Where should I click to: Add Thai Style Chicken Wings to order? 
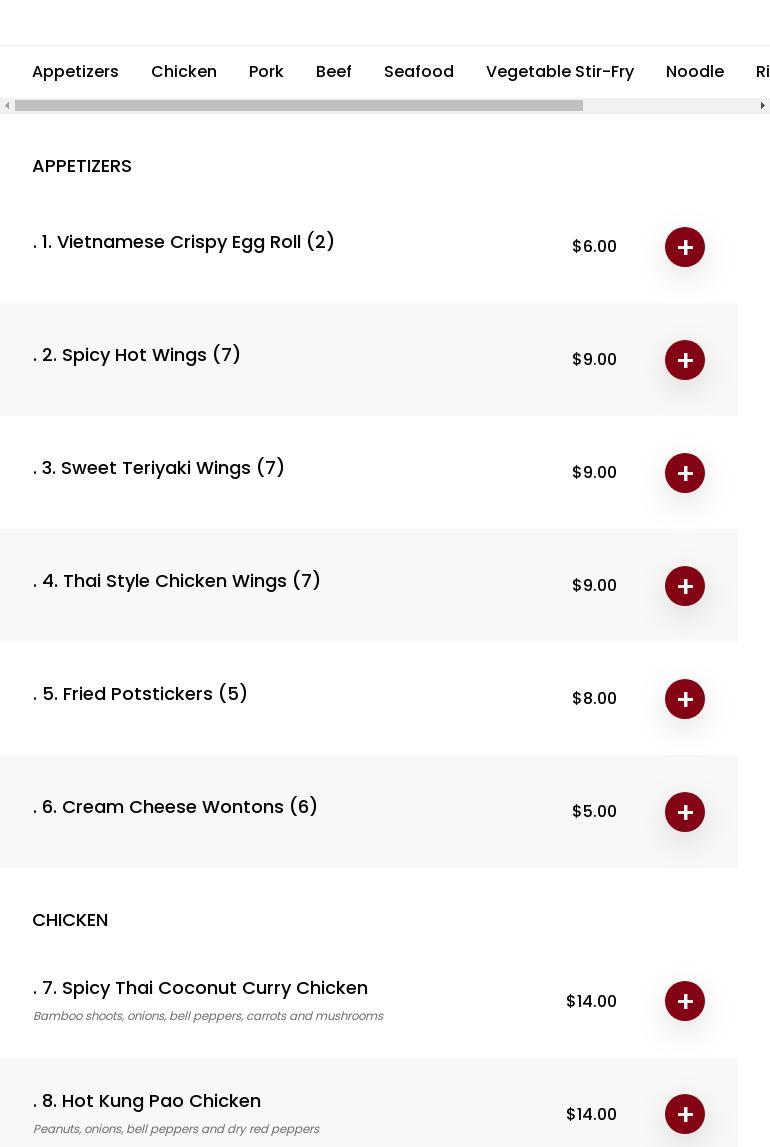click(685, 586)
